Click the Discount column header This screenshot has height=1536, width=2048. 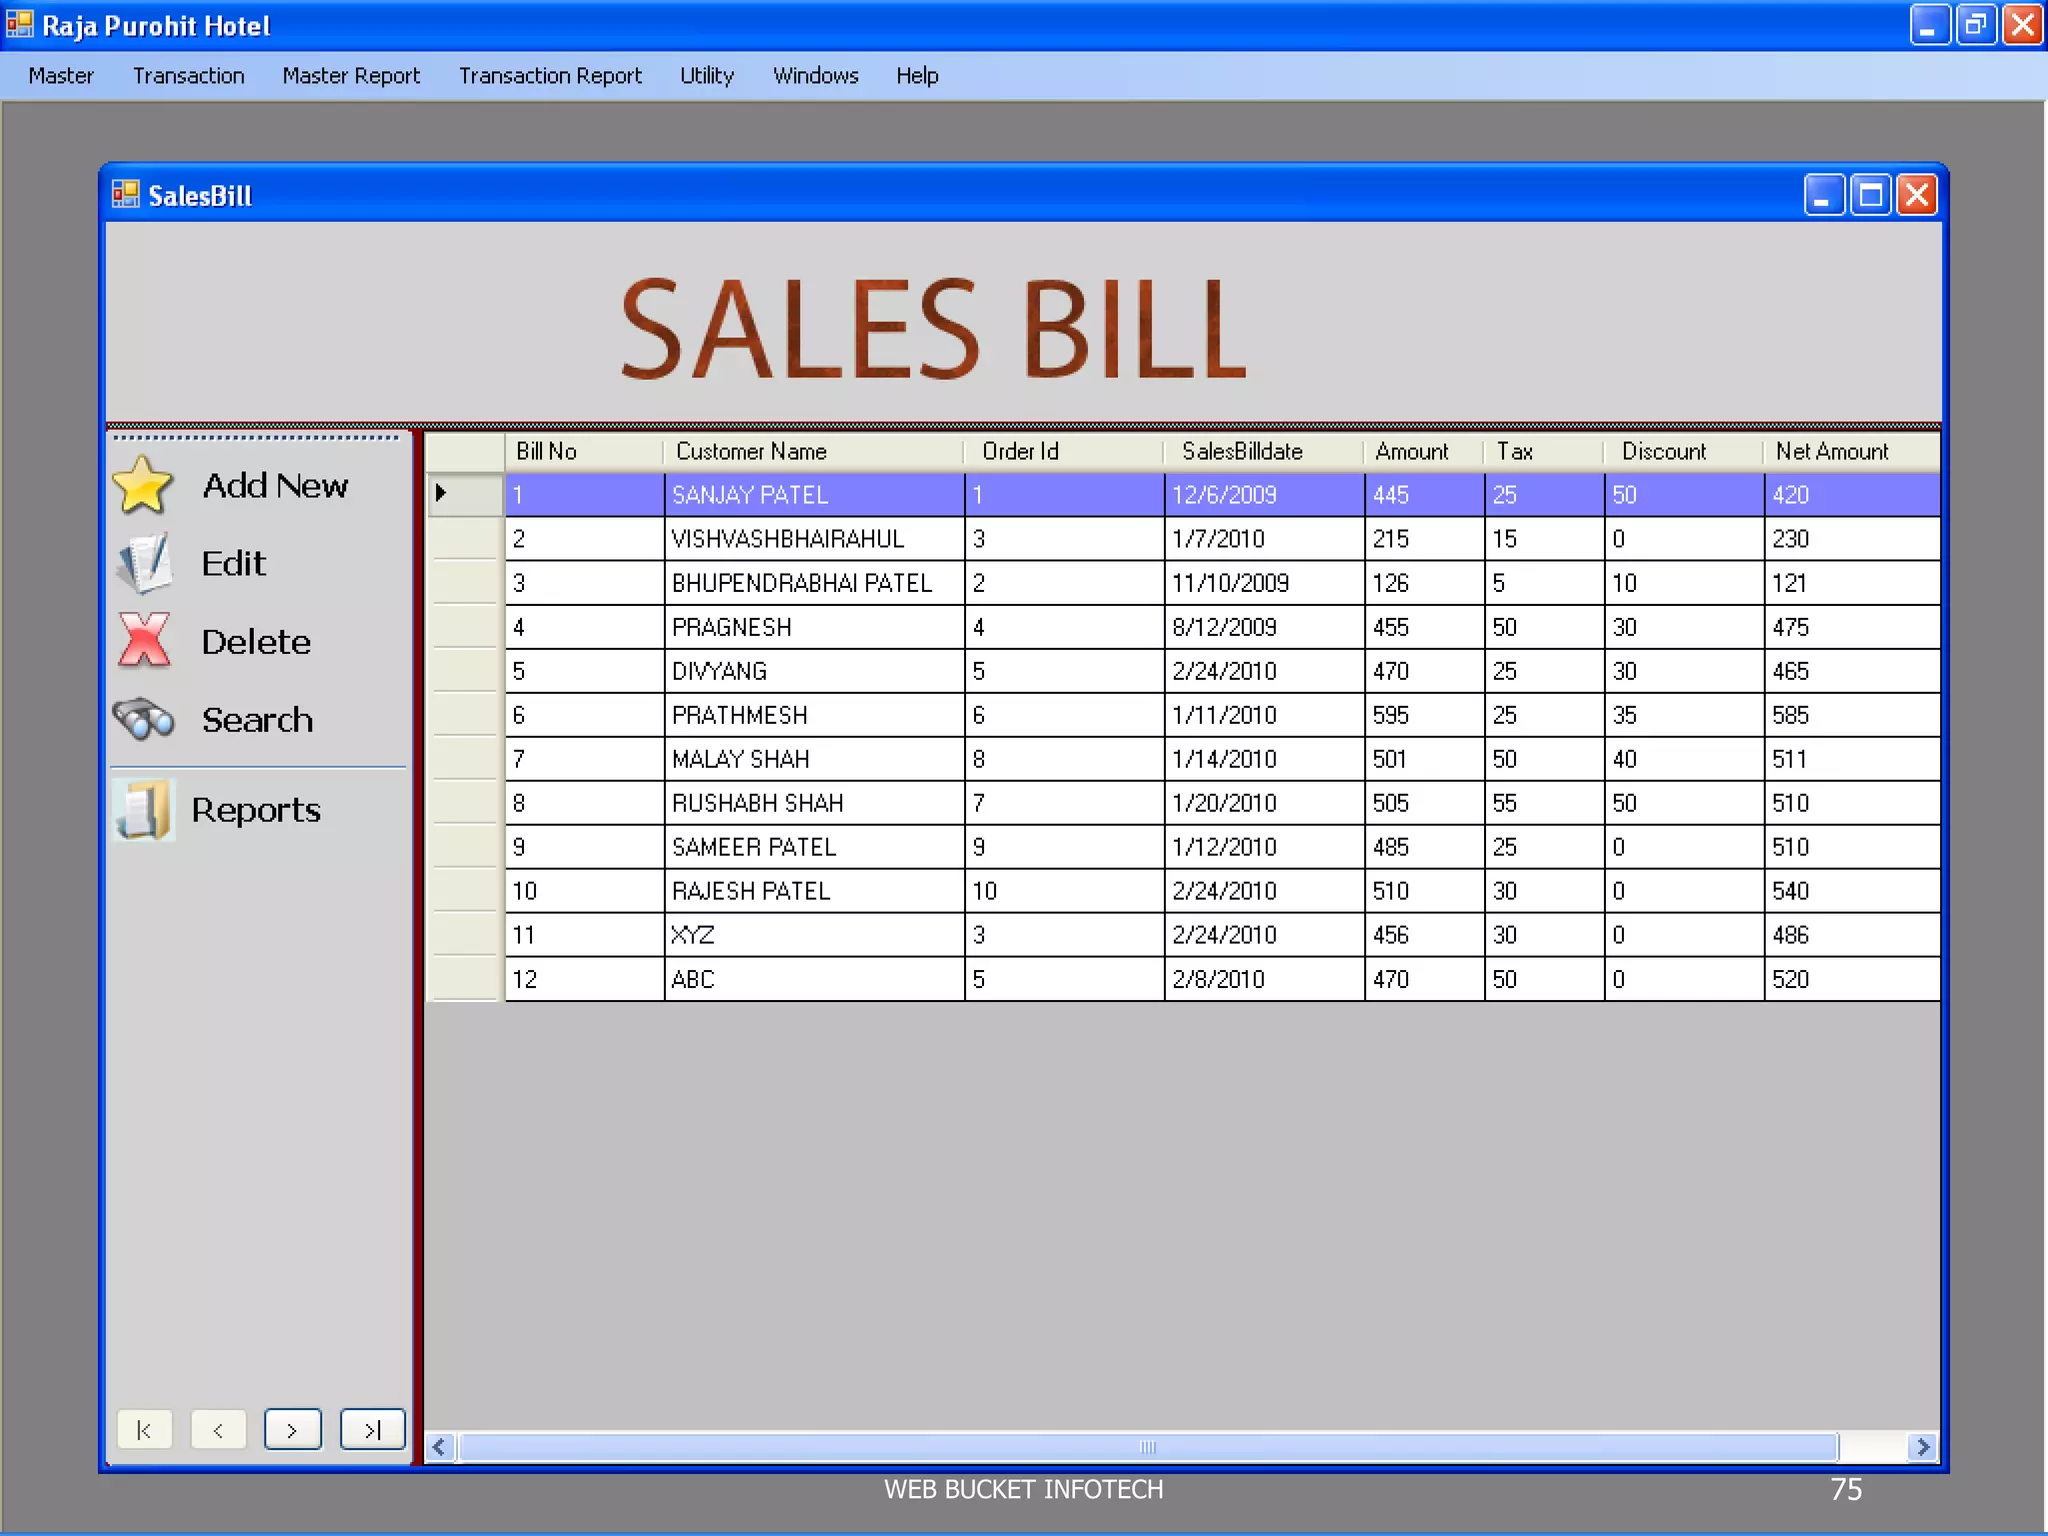click(1684, 451)
